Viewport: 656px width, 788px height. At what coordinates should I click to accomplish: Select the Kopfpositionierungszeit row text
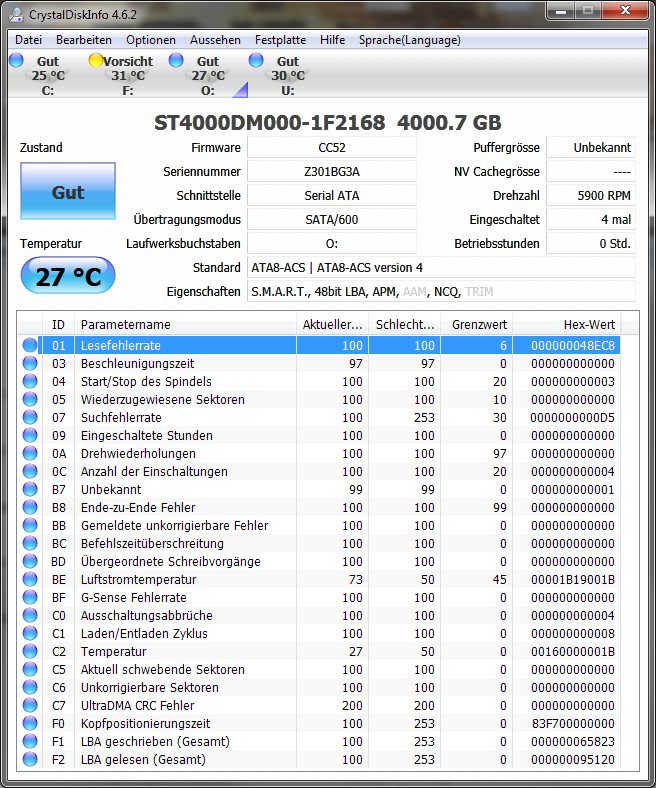[145, 724]
